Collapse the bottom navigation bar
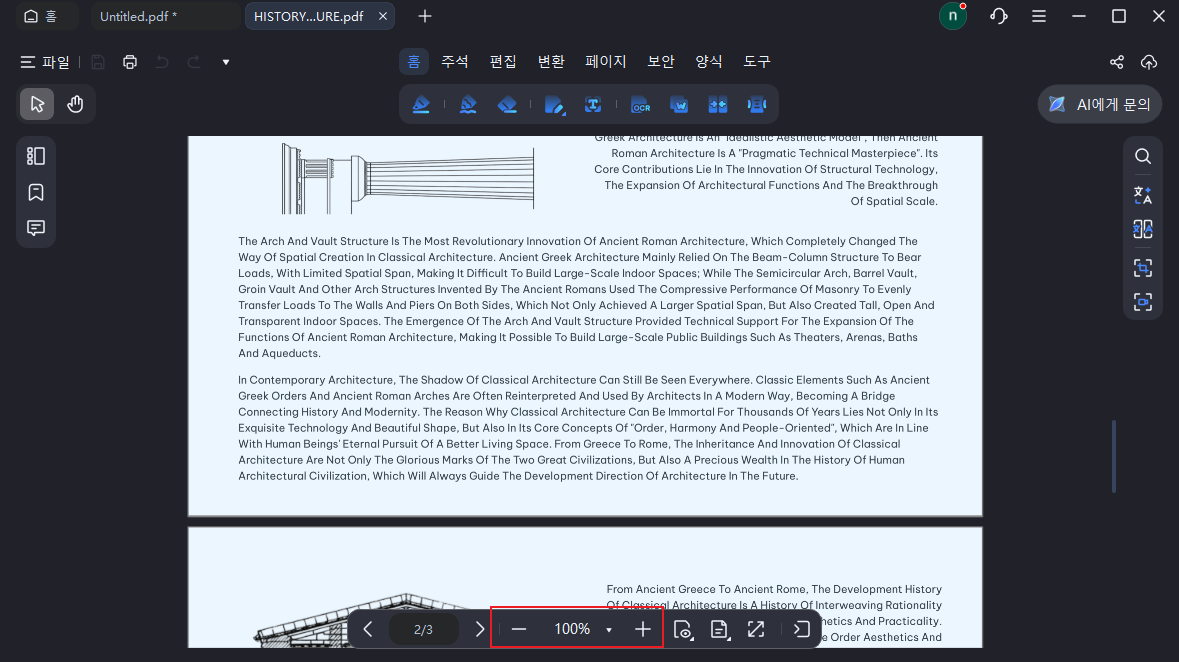Image resolution: width=1179 pixels, height=662 pixels. (802, 630)
